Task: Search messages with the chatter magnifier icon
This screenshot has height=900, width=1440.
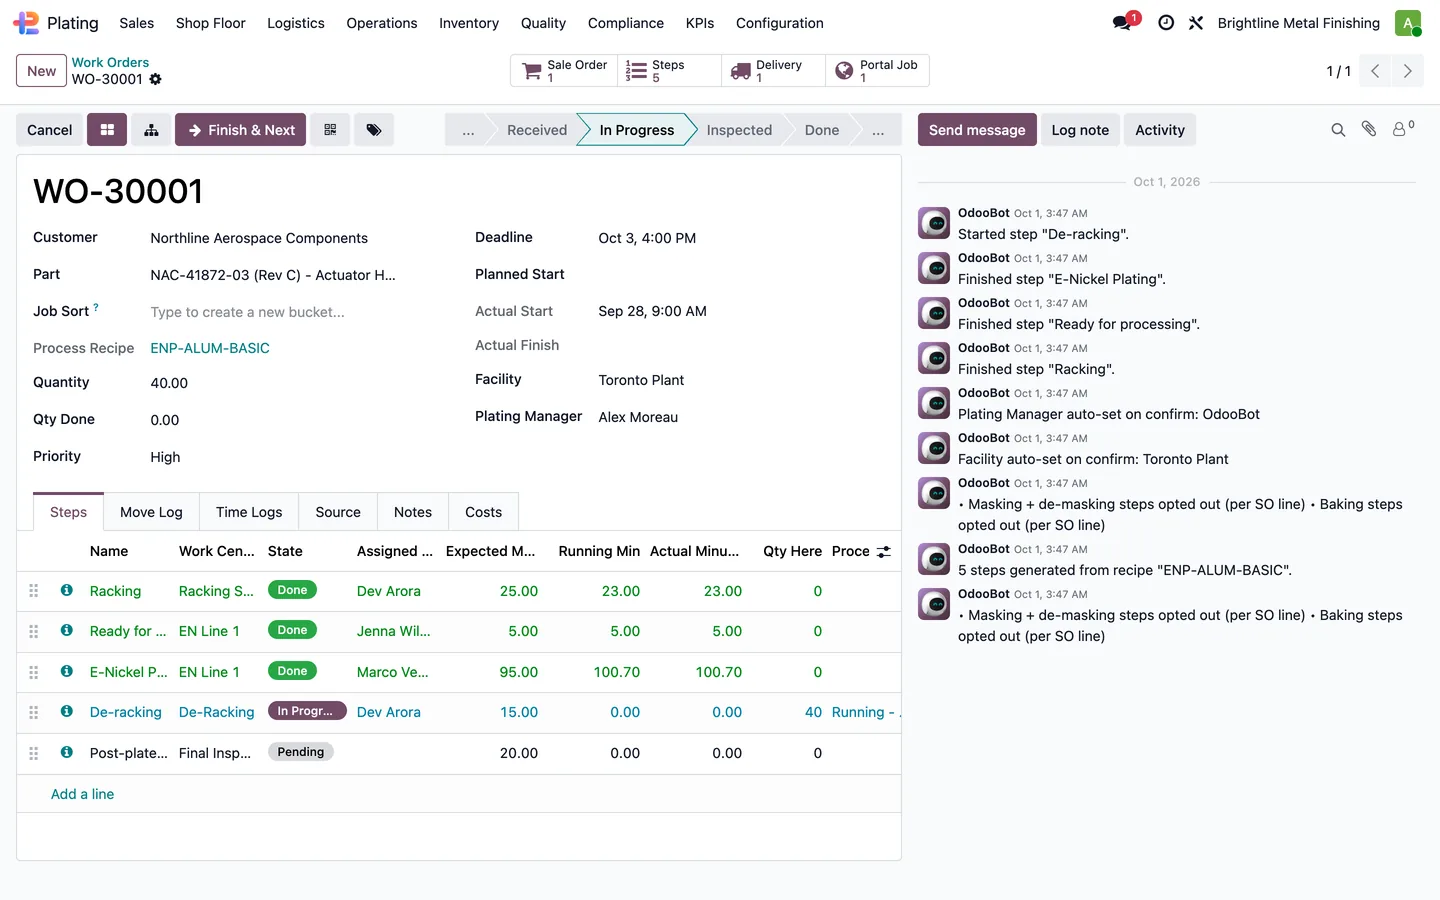Action: 1338,130
